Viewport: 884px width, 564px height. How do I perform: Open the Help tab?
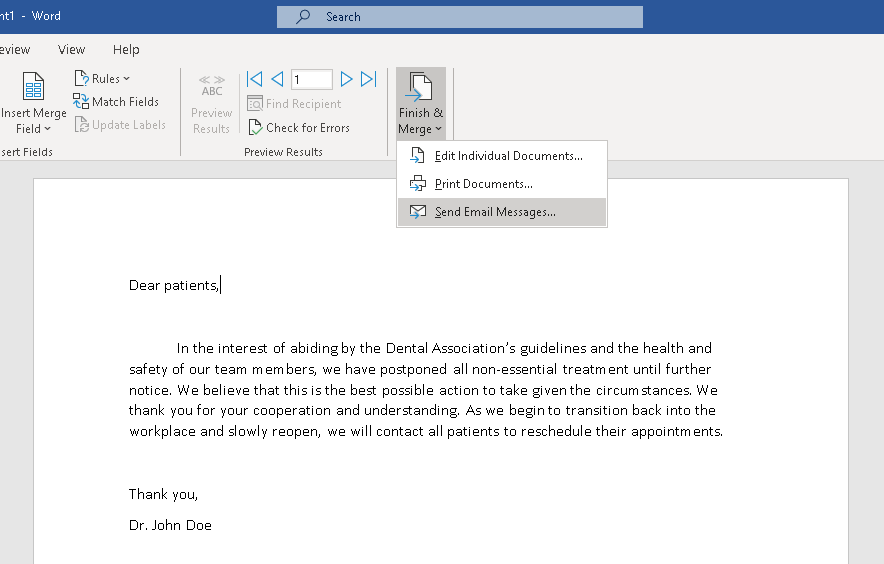point(126,50)
